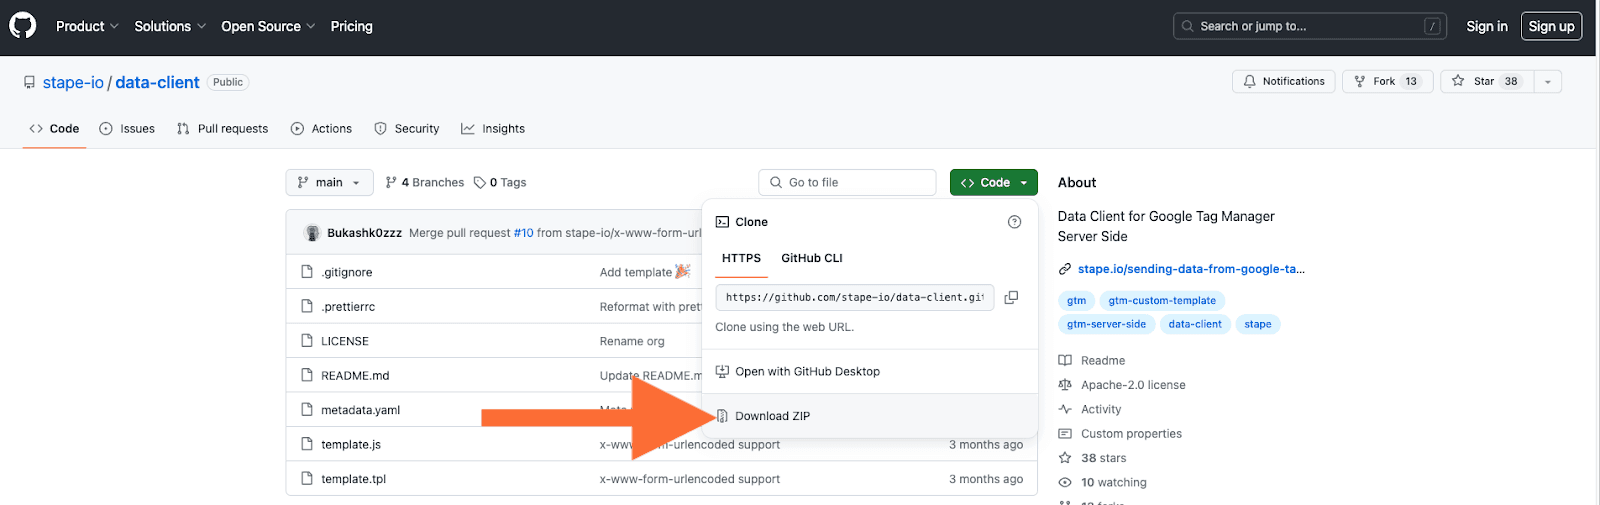Open the README.md file
This screenshot has width=1600, height=505.
click(x=355, y=376)
